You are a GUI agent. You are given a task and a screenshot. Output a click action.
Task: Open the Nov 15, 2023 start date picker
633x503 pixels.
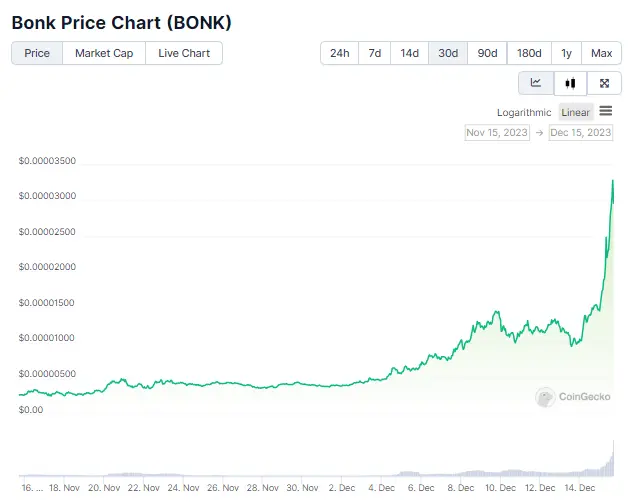pyautogui.click(x=497, y=132)
